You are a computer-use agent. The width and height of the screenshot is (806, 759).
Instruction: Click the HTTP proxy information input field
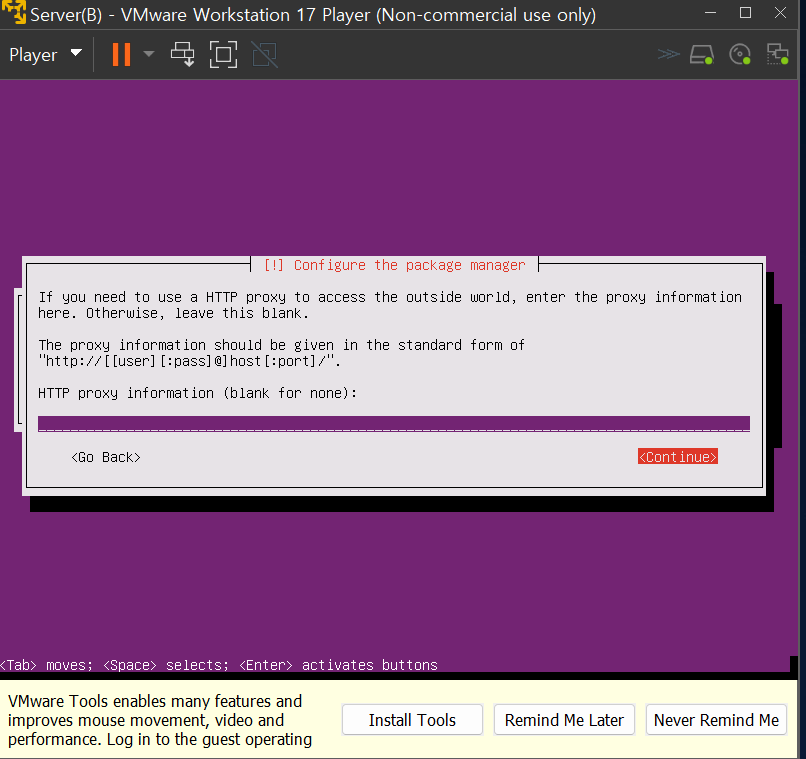(x=394, y=424)
